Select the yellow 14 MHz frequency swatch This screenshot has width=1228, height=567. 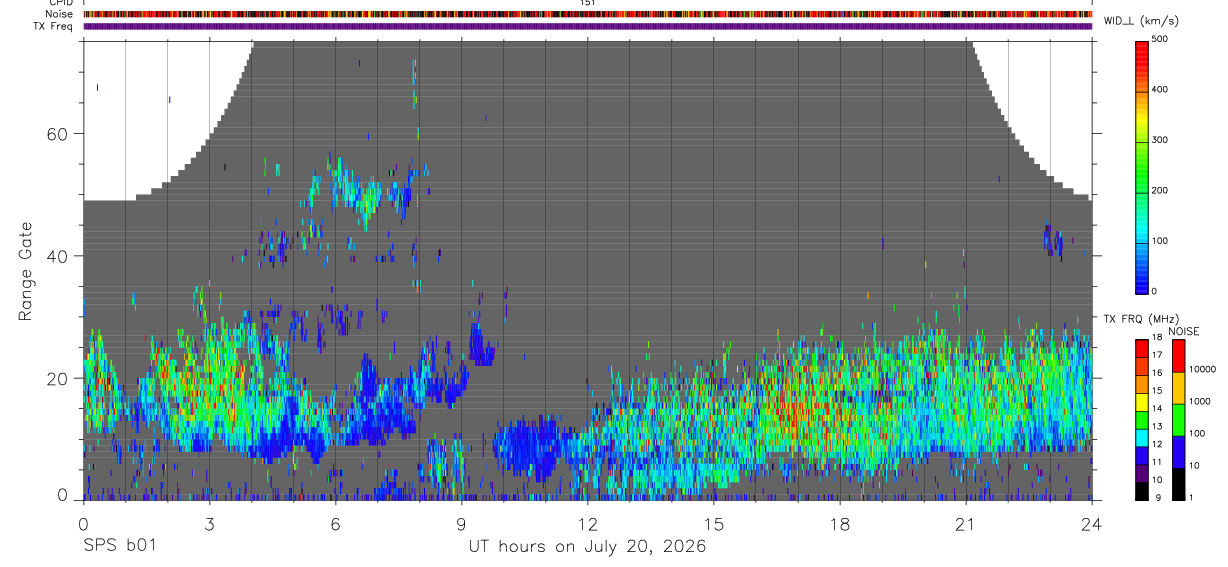point(1142,402)
